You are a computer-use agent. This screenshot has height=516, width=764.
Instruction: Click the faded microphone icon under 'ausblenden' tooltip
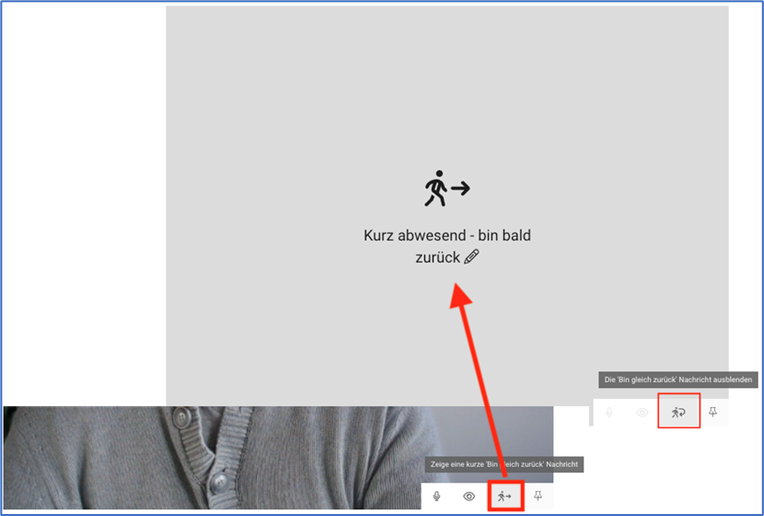pos(609,412)
